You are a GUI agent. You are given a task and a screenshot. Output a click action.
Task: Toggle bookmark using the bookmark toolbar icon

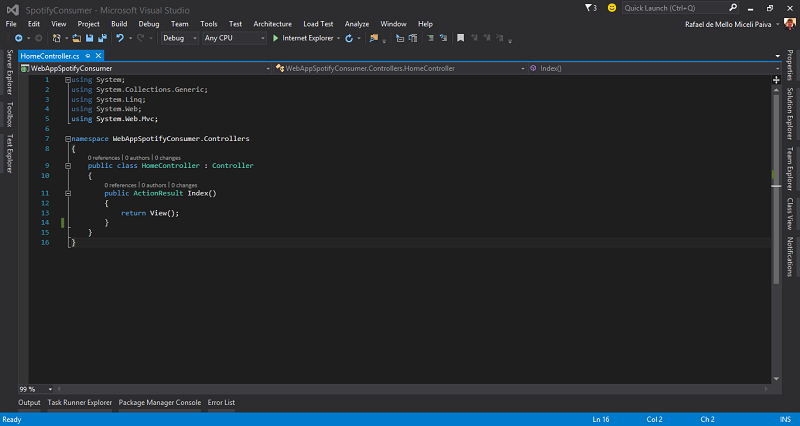459,38
